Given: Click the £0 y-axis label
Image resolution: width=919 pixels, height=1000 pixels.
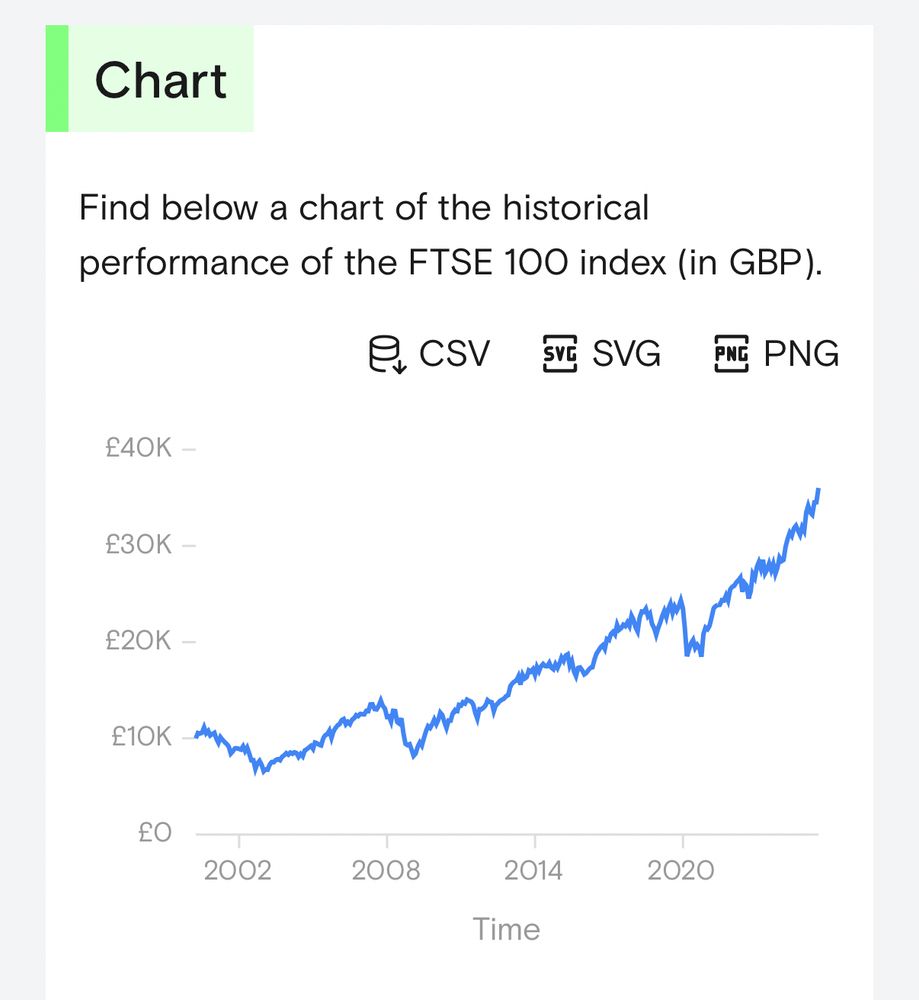Looking at the screenshot, I should pos(156,833).
